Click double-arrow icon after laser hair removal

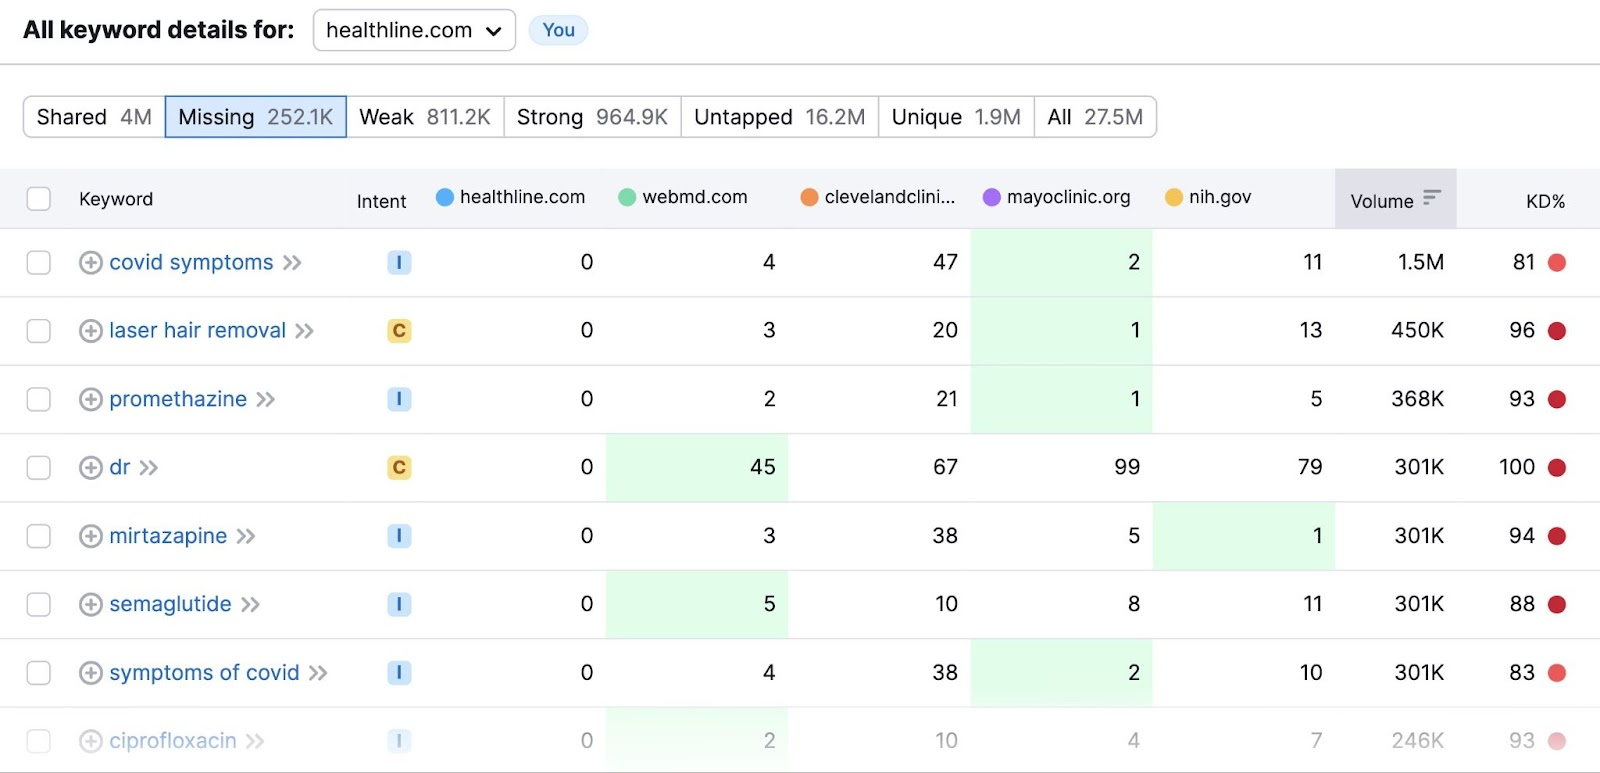pyautogui.click(x=304, y=331)
